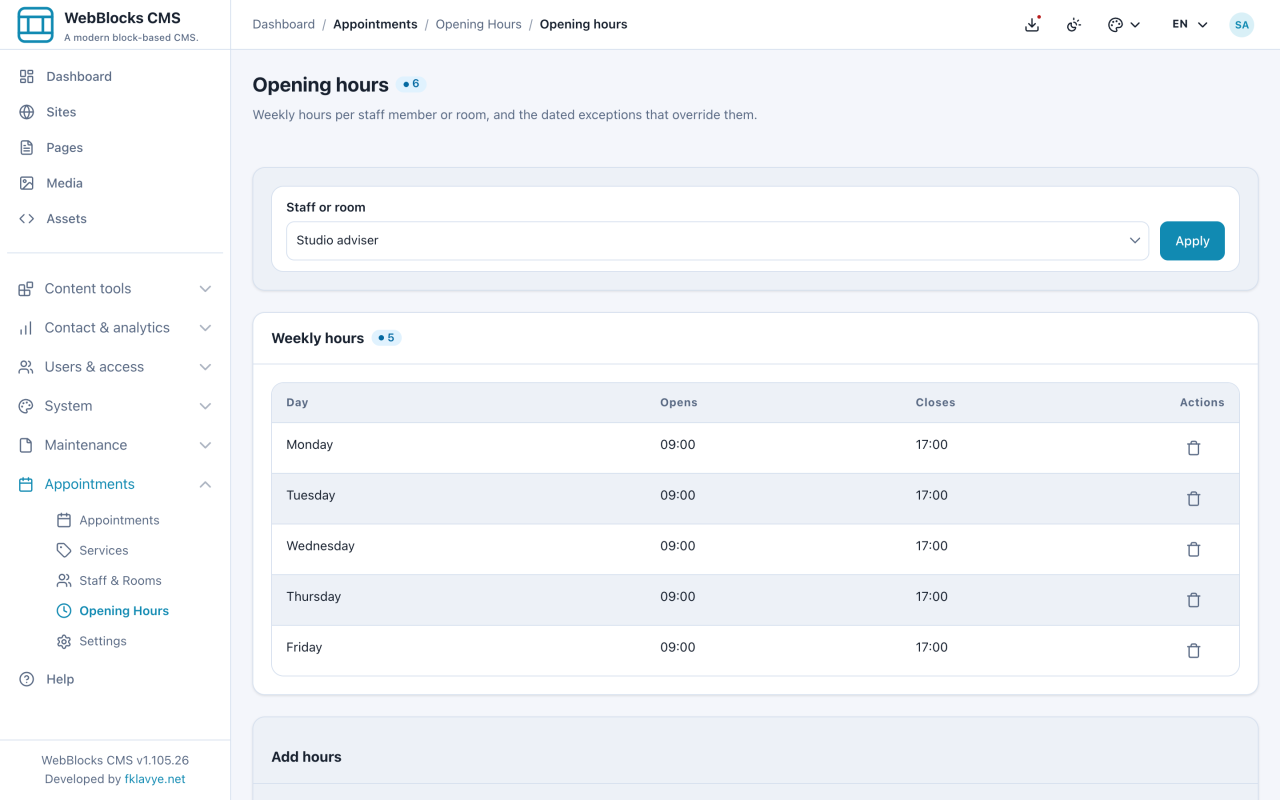Expand the Content tools section
1280x800 pixels.
click(115, 289)
